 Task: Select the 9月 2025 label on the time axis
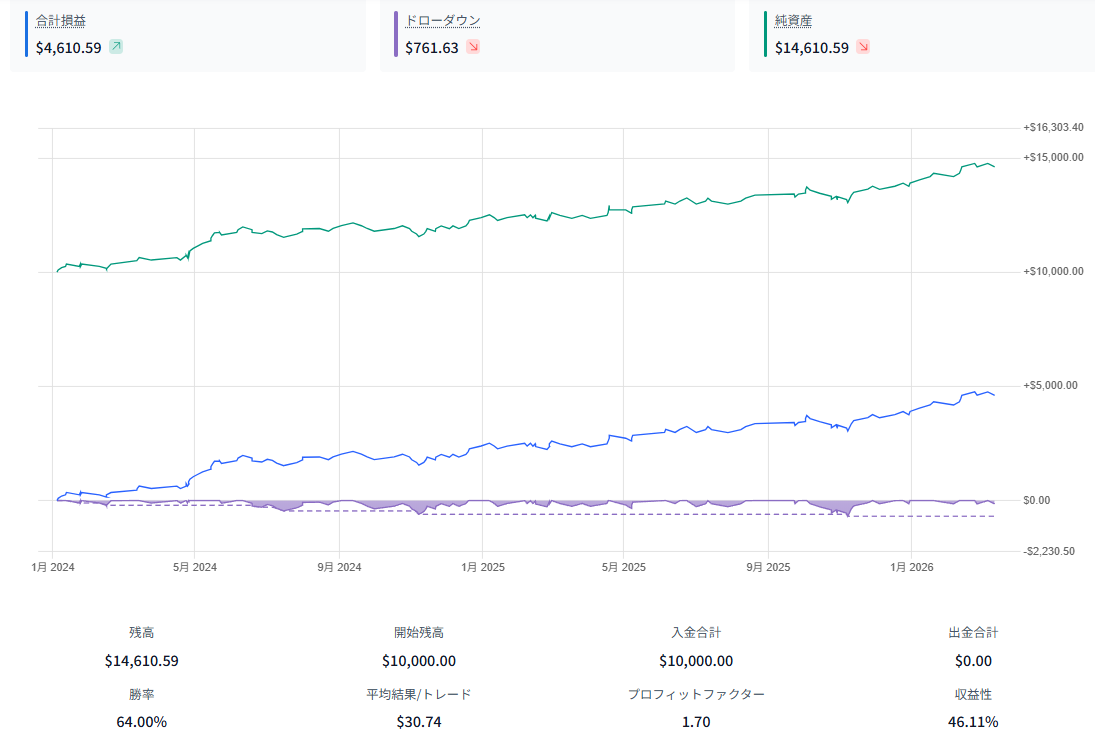pyautogui.click(x=768, y=567)
